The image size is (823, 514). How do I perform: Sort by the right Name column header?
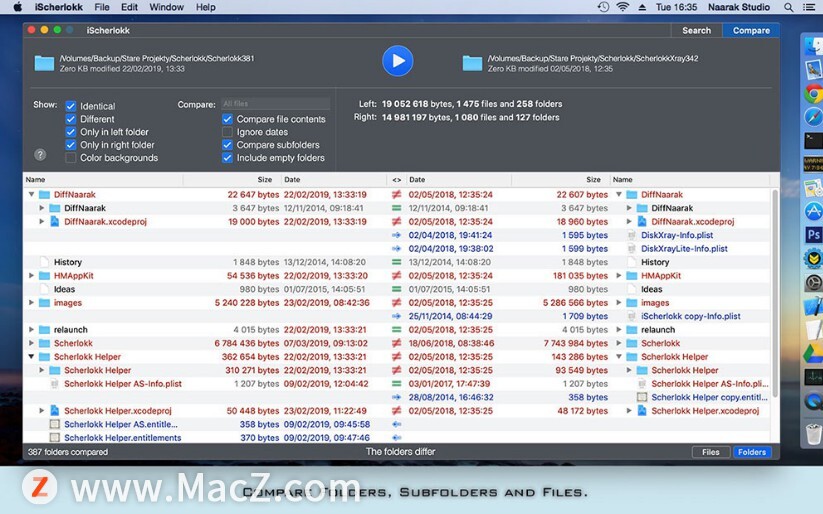tap(689, 180)
